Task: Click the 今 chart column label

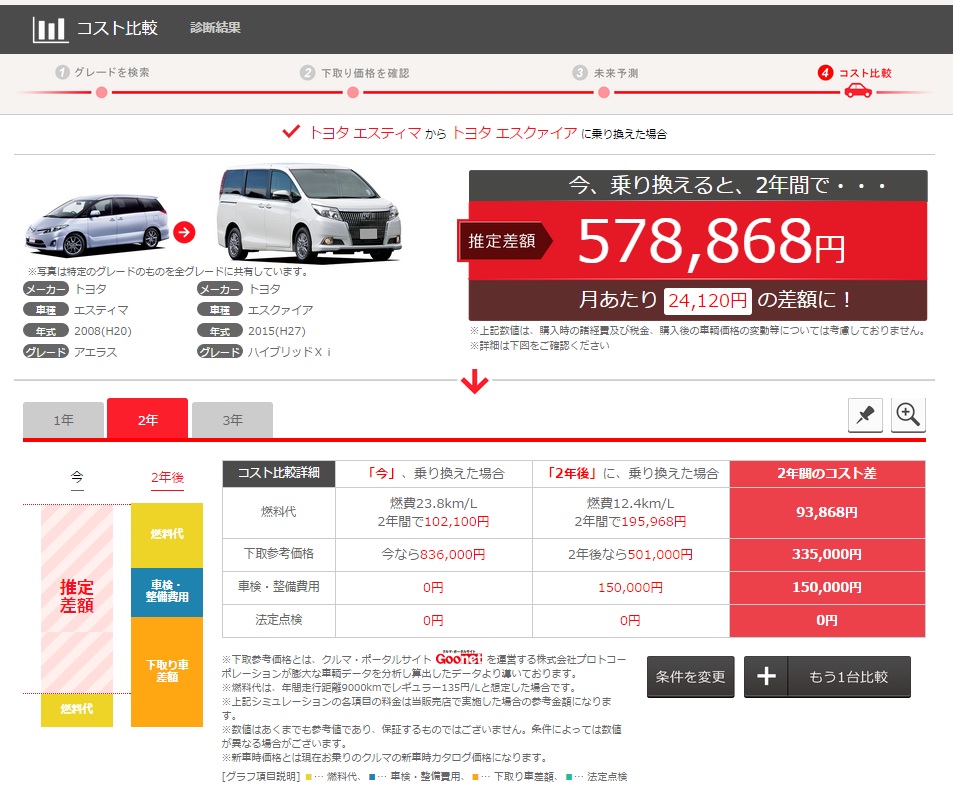Action: click(x=77, y=478)
